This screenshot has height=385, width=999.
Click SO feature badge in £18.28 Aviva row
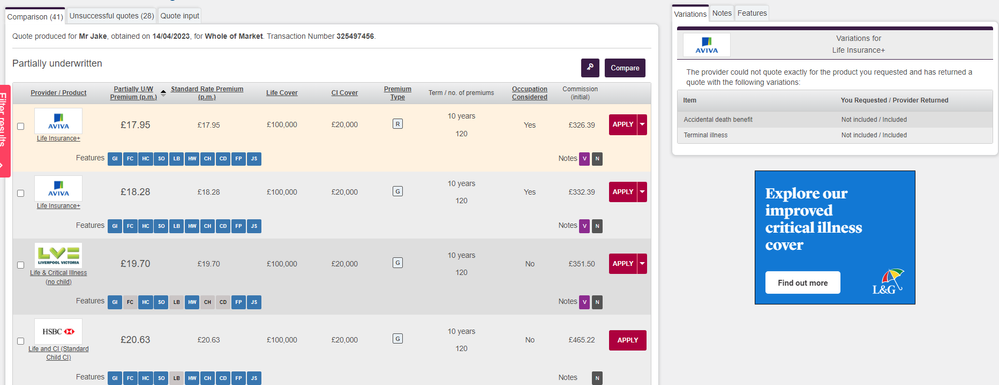tap(161, 226)
